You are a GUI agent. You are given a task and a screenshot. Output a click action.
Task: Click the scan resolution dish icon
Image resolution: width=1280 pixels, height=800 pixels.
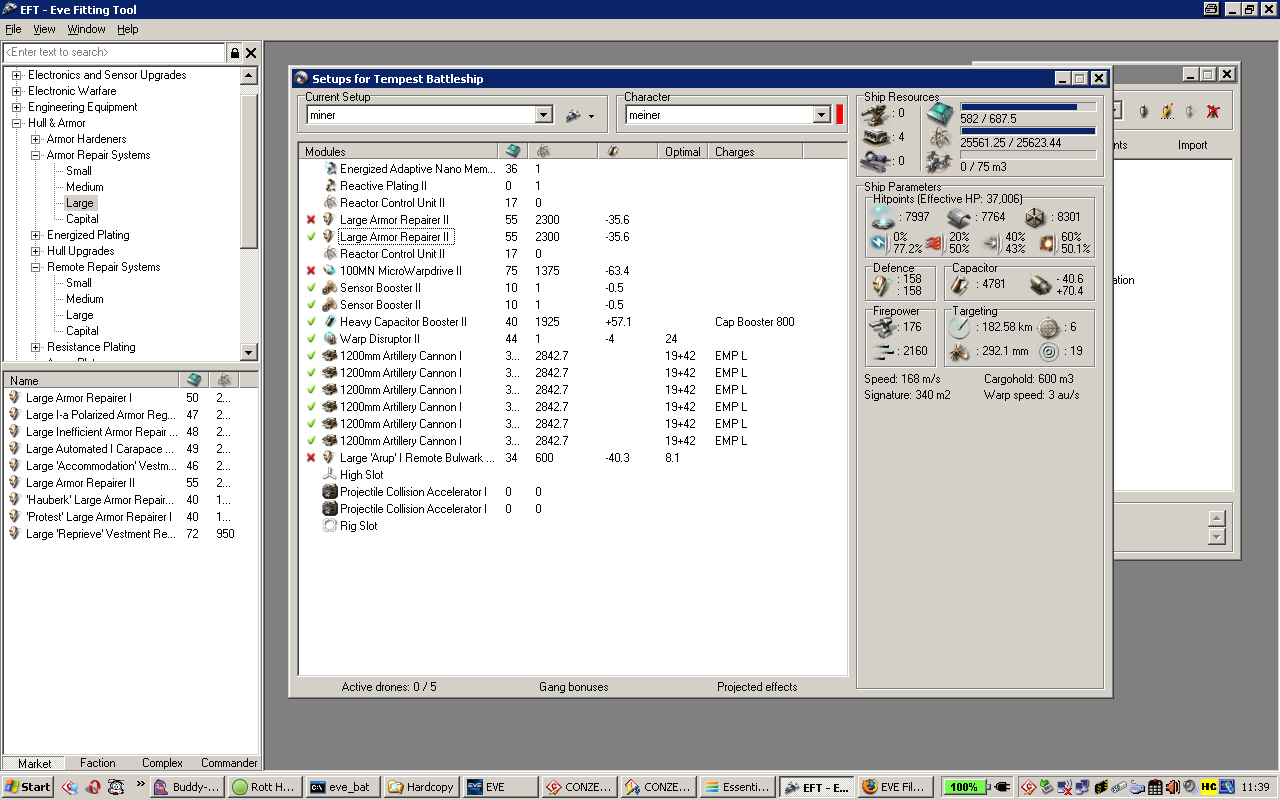point(960,352)
